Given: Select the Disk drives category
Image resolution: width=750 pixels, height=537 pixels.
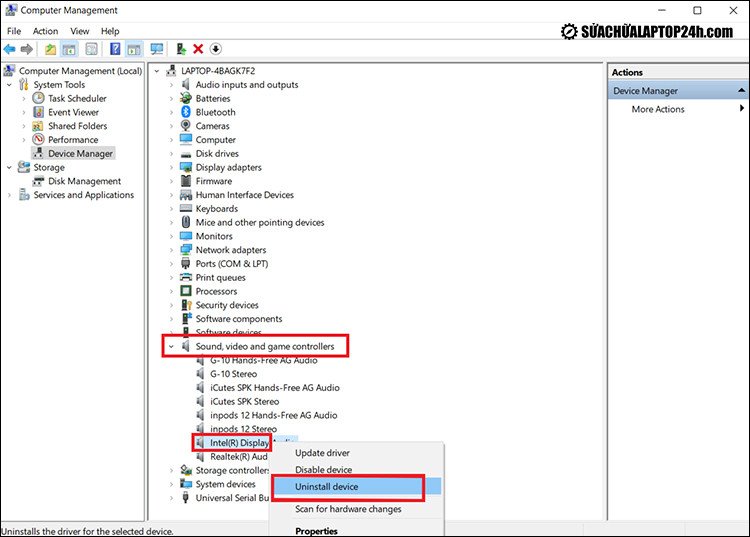Looking at the screenshot, I should click(x=217, y=153).
